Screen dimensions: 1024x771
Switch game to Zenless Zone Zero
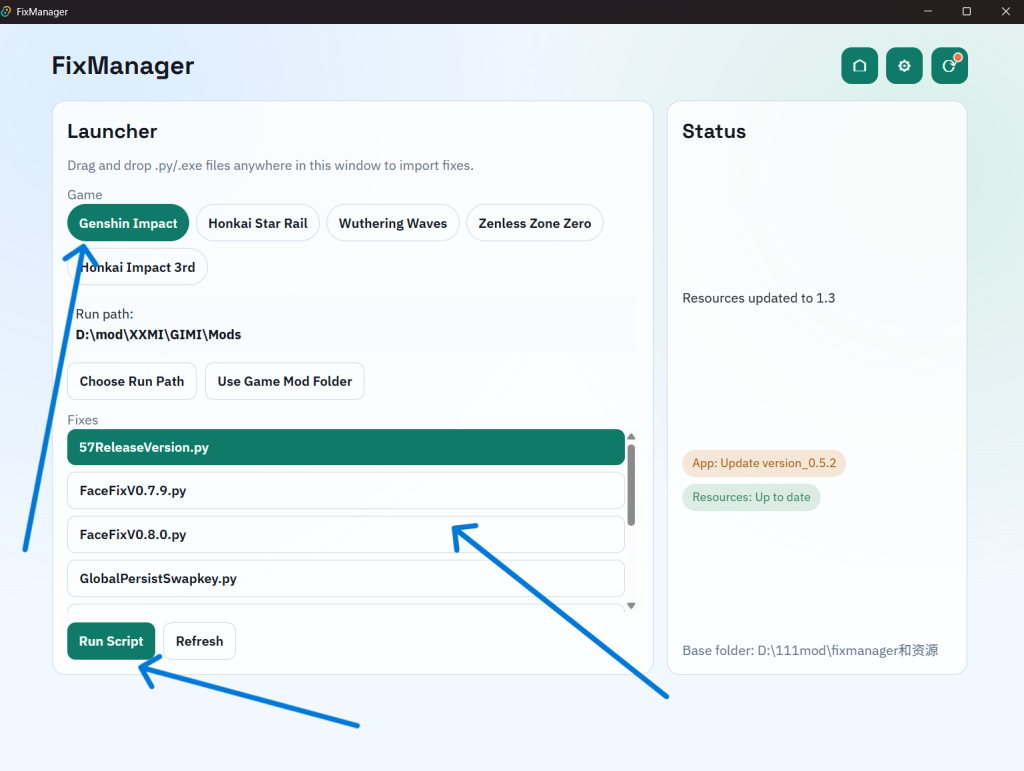534,223
